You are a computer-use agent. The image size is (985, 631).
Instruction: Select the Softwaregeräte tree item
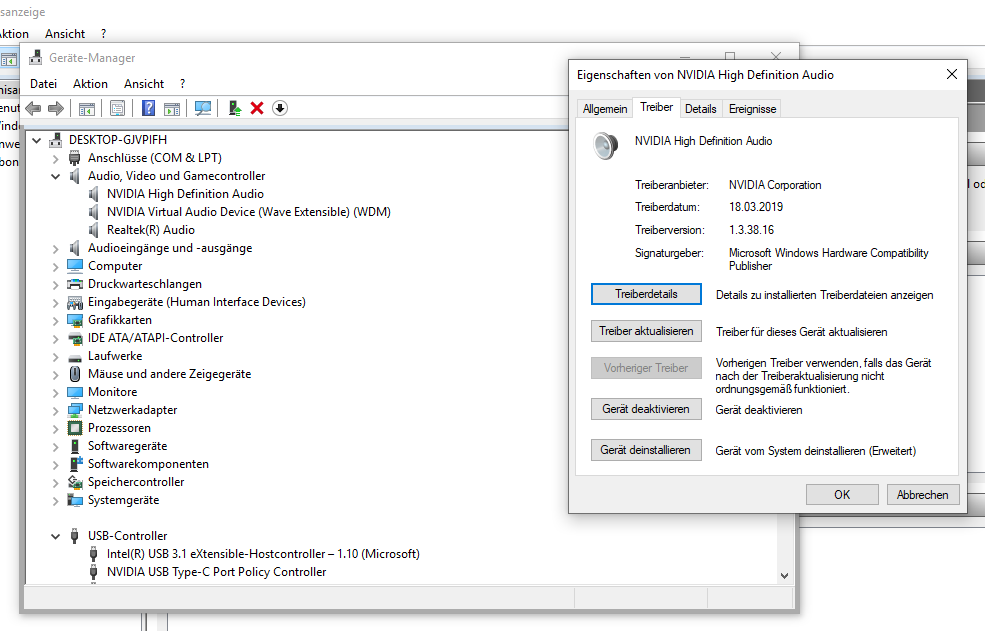[128, 446]
